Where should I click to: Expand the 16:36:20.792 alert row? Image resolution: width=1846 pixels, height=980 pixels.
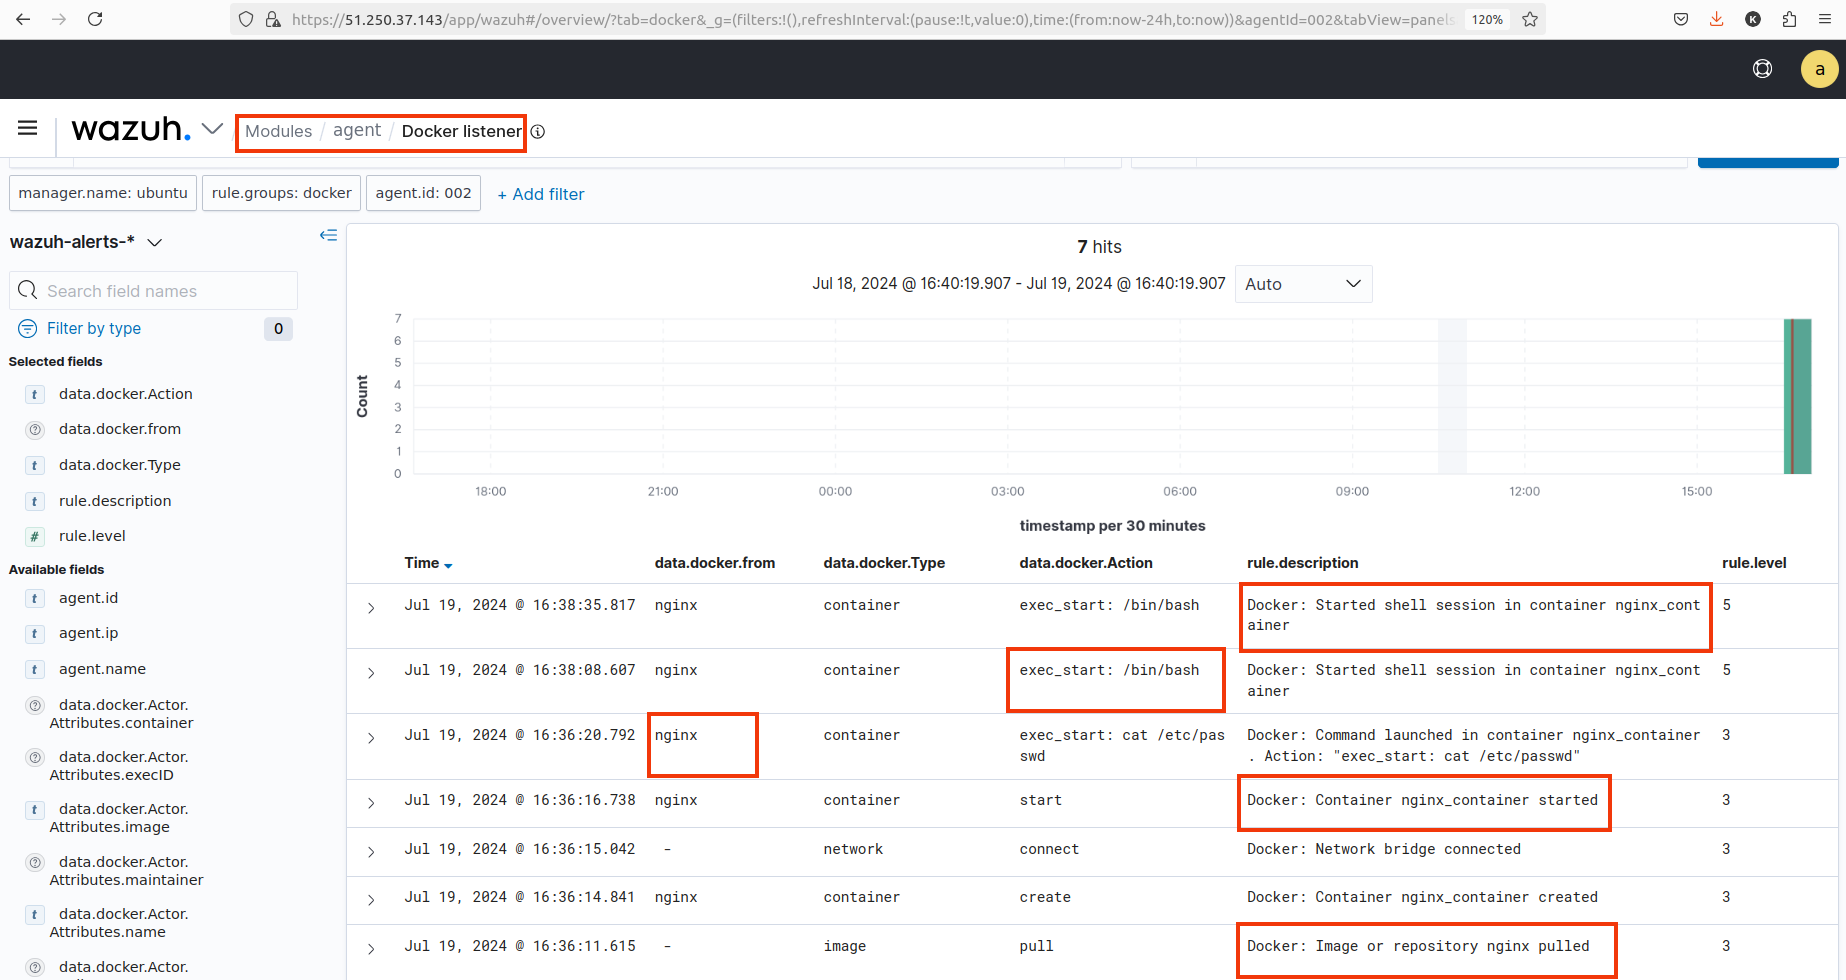[x=371, y=738]
